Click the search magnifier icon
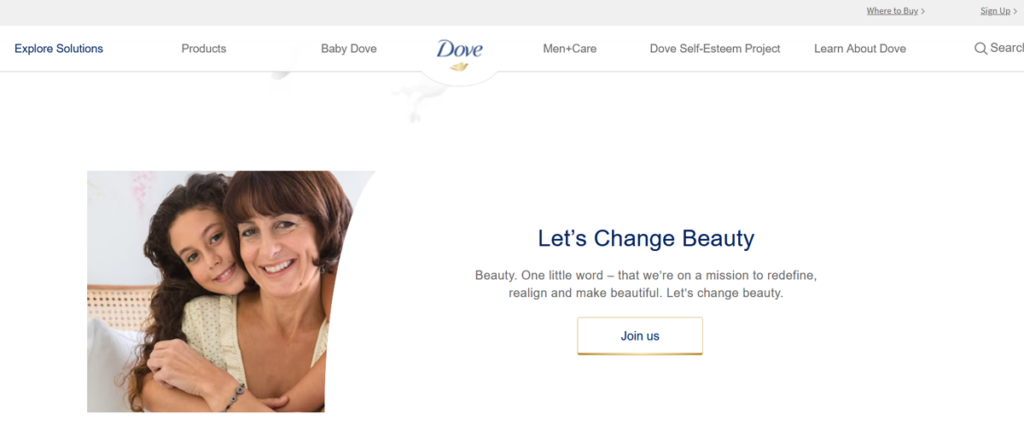 (980, 48)
